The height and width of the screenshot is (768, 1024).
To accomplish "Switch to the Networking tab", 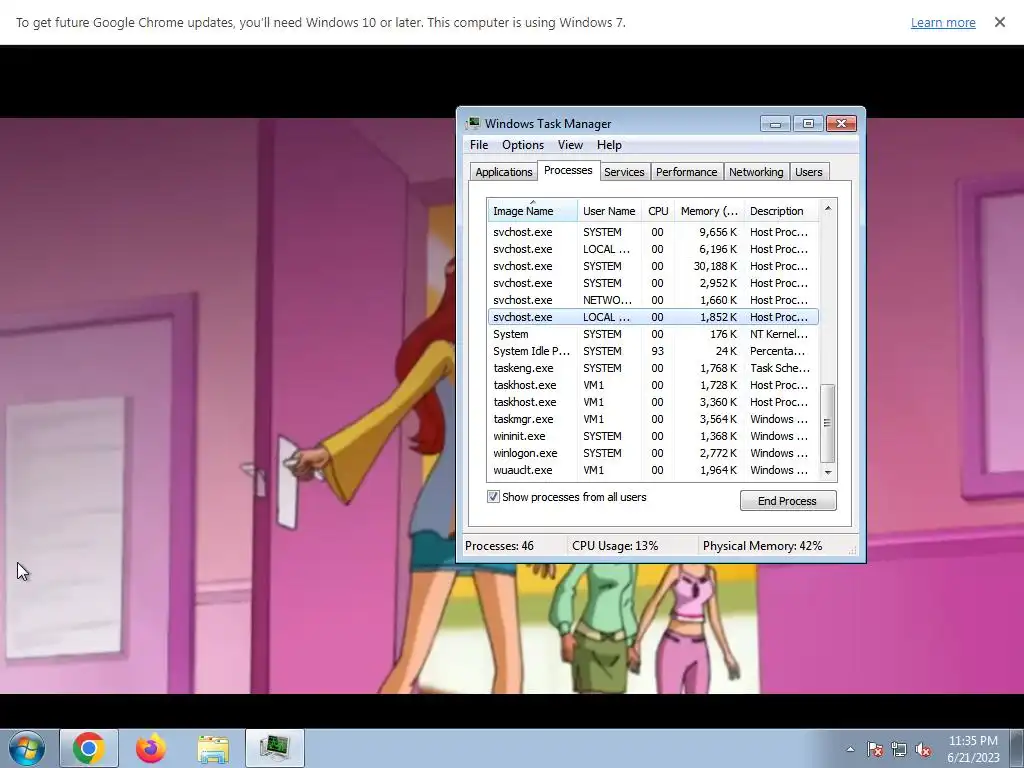I will tap(756, 172).
